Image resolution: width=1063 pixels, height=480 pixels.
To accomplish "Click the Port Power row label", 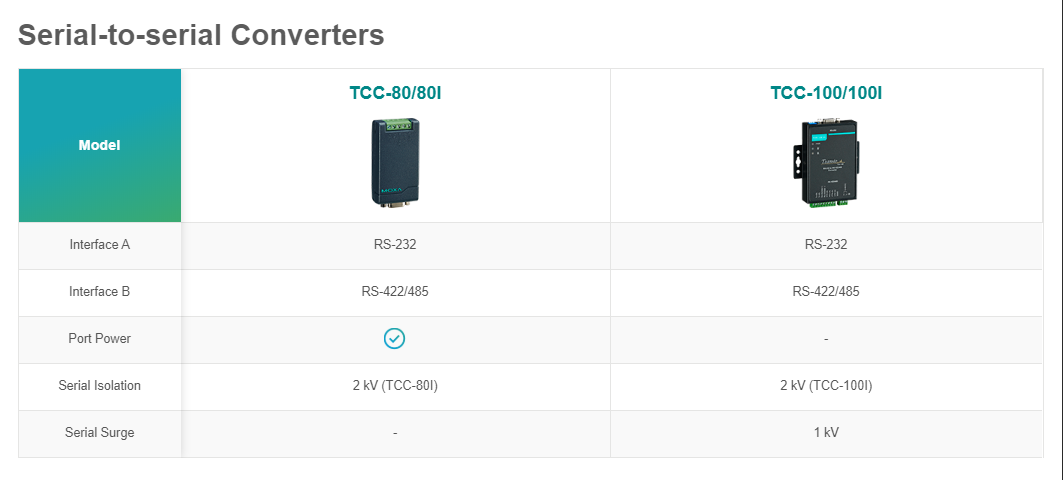I will [x=100, y=338].
